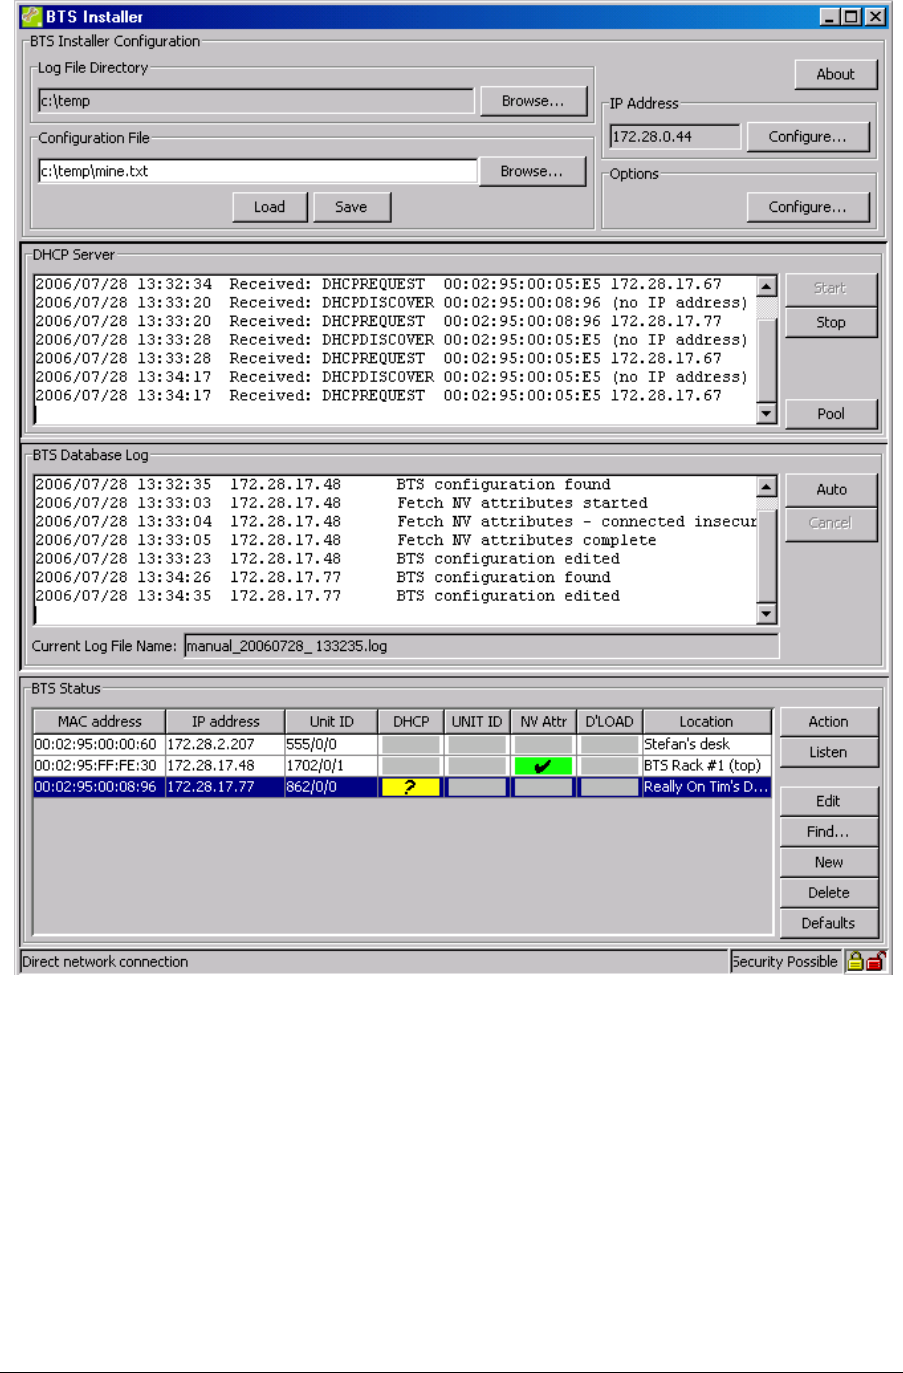Screen dimensions: 903x1373
Task: Click the Configuration File path field
Action: pyautogui.click(x=257, y=171)
